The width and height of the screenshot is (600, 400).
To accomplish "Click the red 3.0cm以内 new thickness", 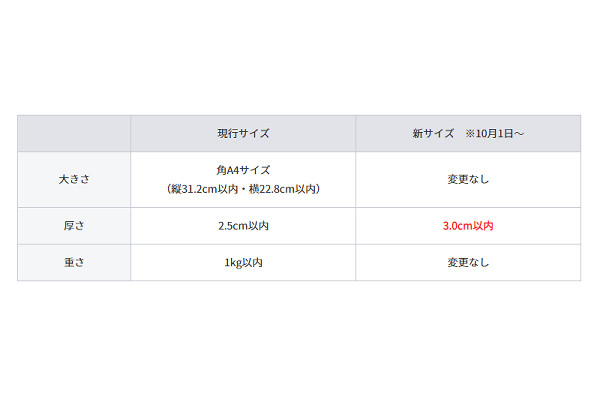I will click(468, 226).
